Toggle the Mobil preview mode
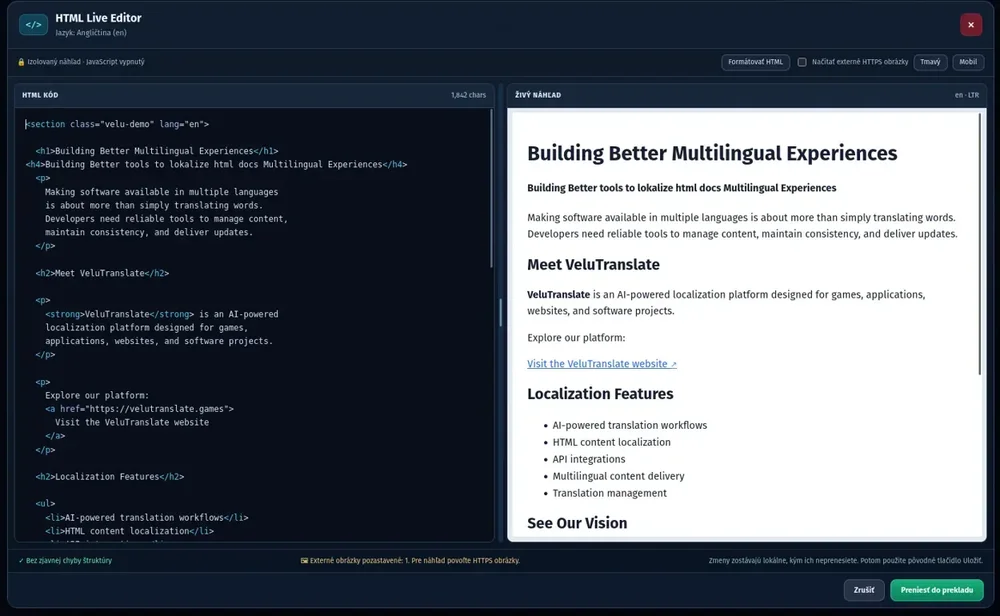 point(968,62)
